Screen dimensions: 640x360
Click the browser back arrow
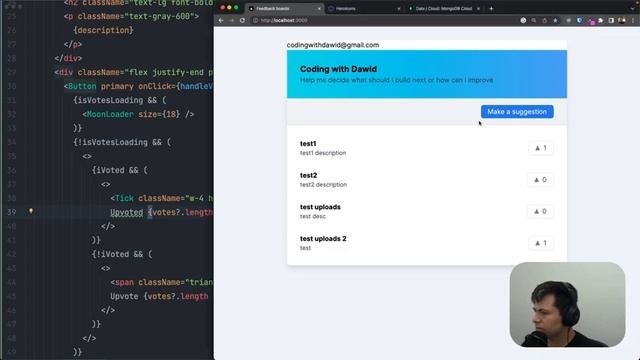[x=221, y=20]
